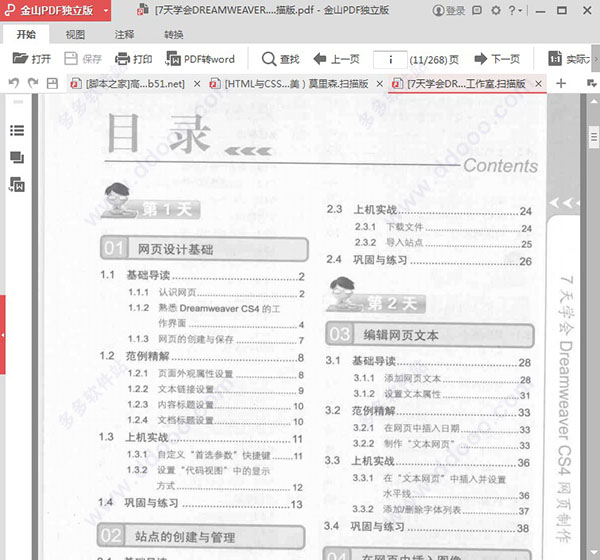
Task: Close the [7天学会DR...工作室.扫描版 tab
Action: pos(538,83)
